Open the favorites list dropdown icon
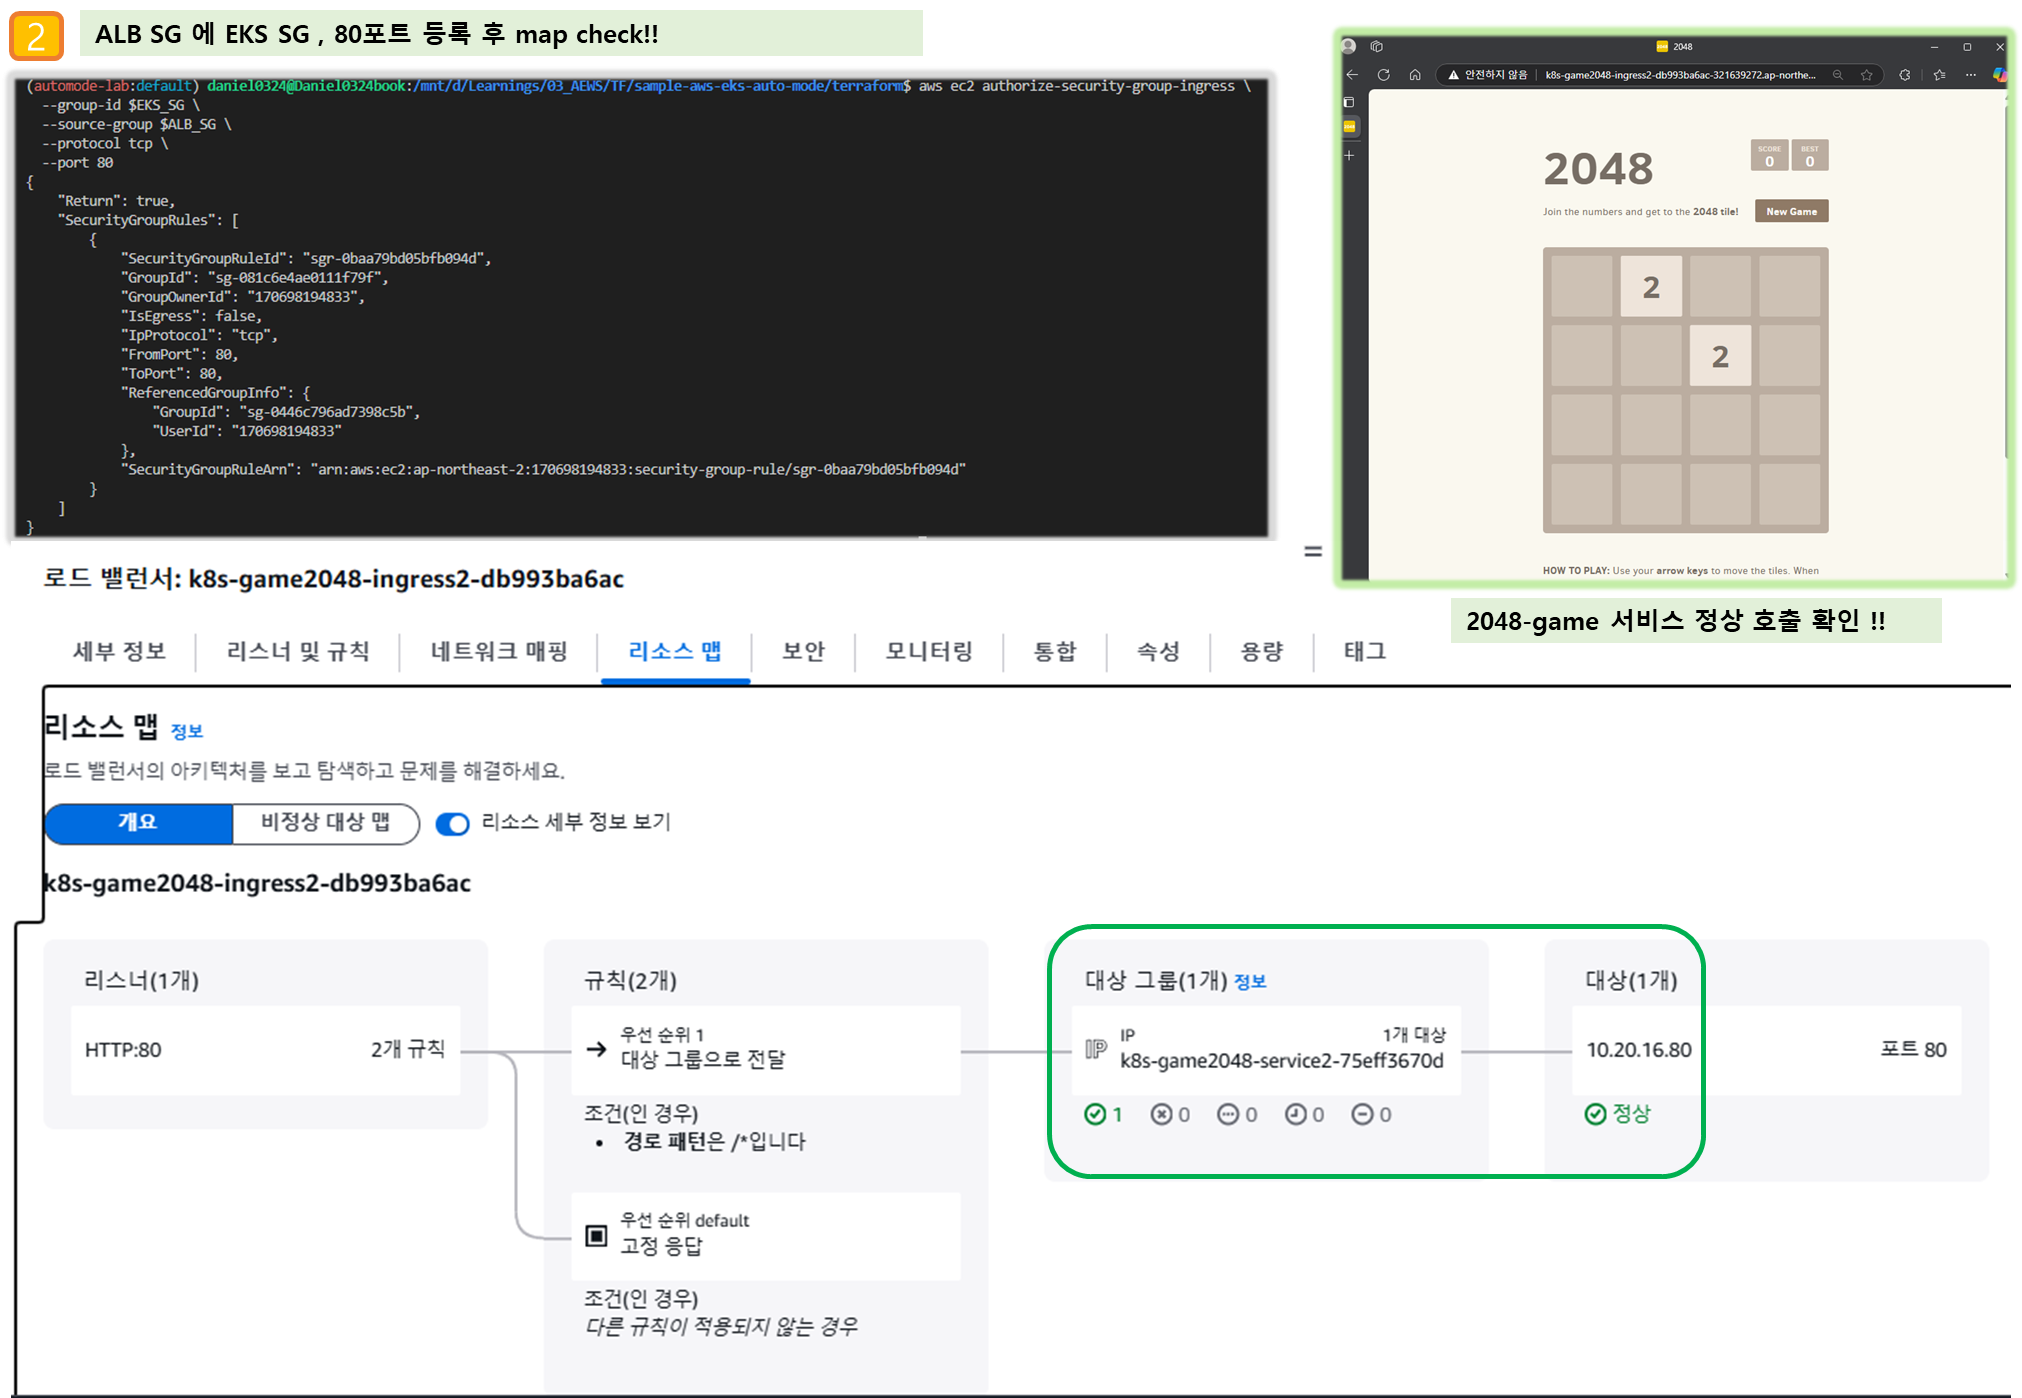Image resolution: width=2022 pixels, height=1398 pixels. coord(1939,75)
